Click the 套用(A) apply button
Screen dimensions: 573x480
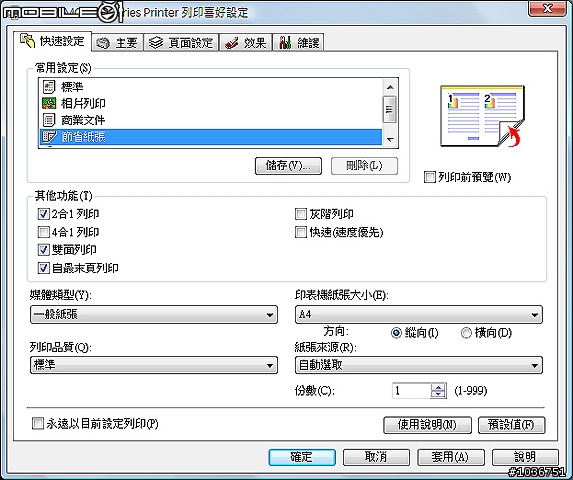(x=451, y=457)
